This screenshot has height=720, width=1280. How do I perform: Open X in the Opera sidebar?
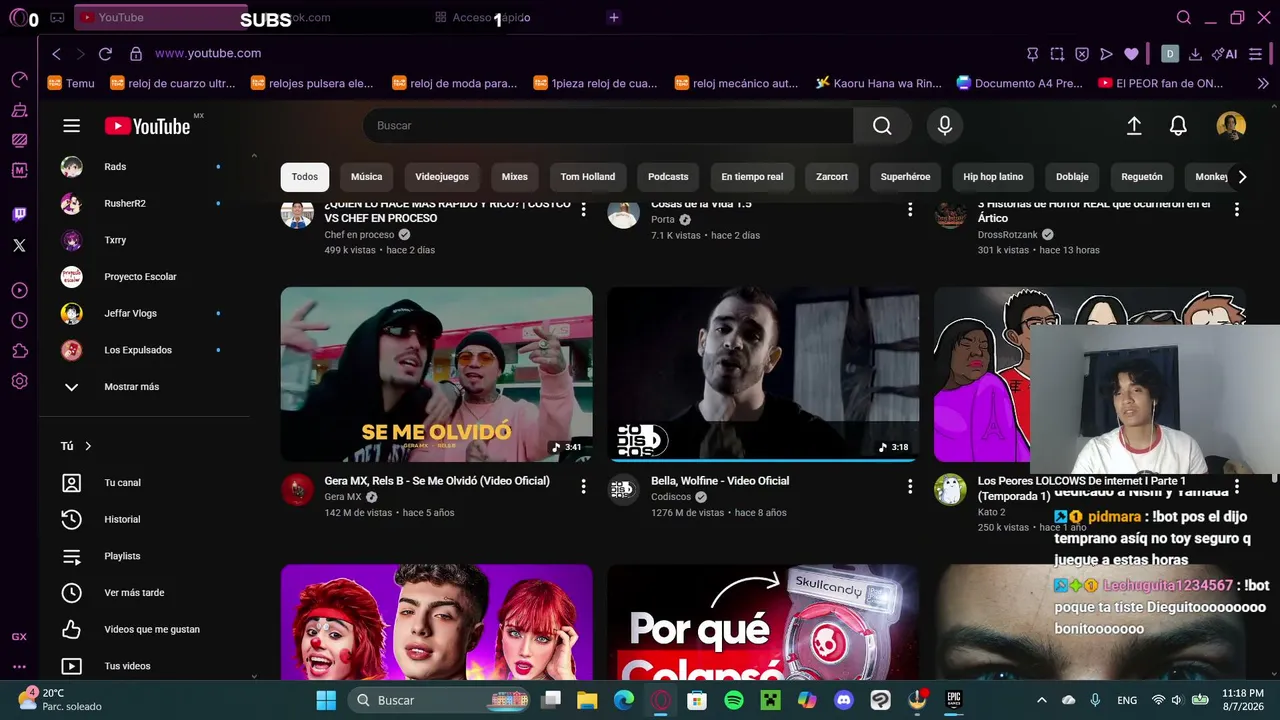point(19,245)
